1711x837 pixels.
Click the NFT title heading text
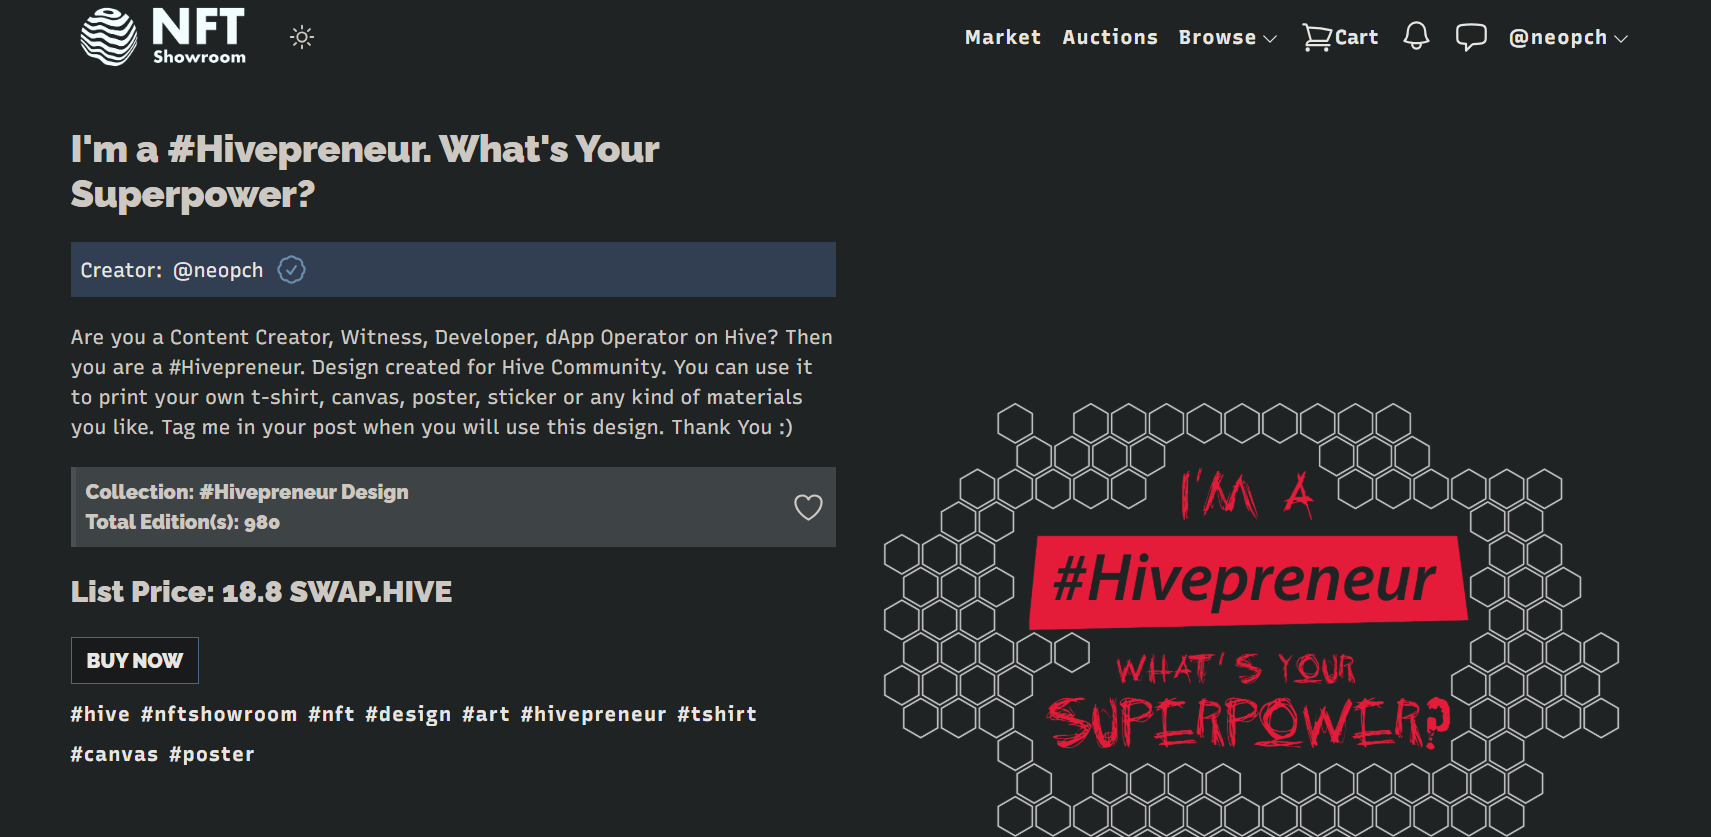point(365,171)
